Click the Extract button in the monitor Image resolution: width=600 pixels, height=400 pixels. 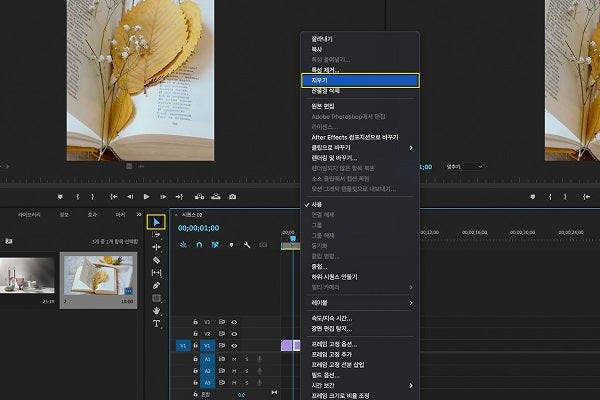click(x=216, y=197)
